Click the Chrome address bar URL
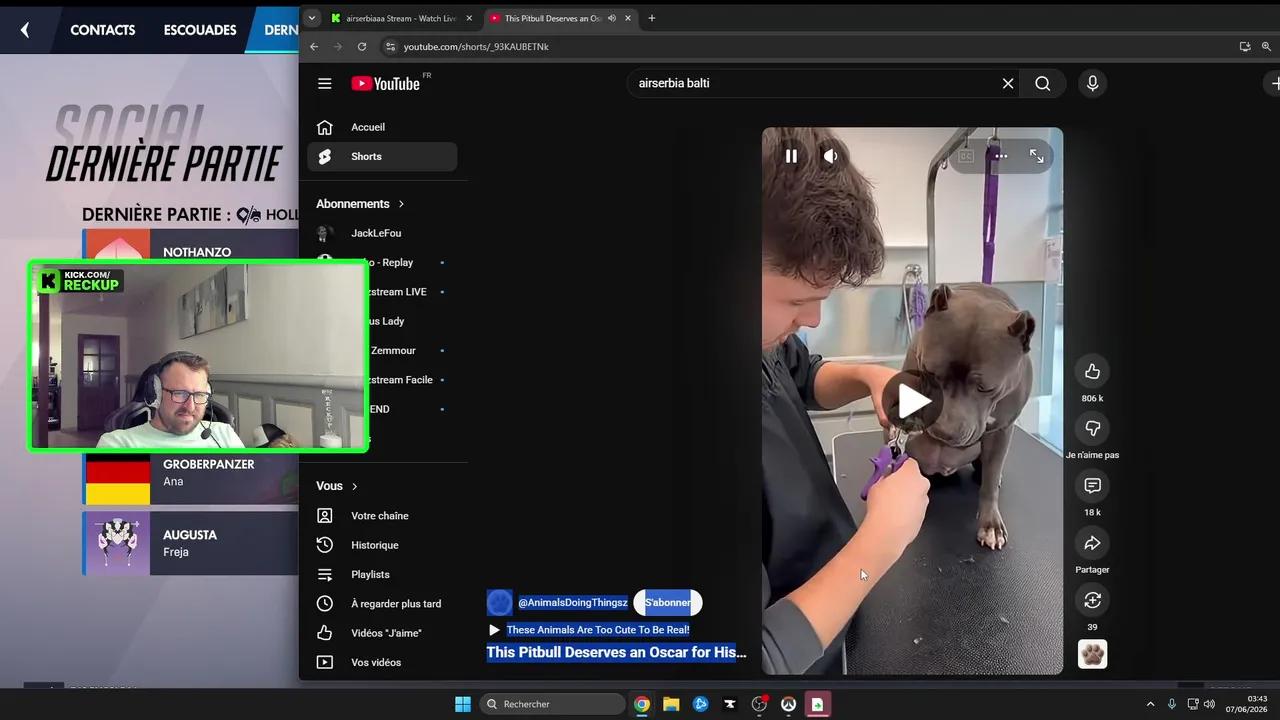1280x720 pixels. coord(476,47)
